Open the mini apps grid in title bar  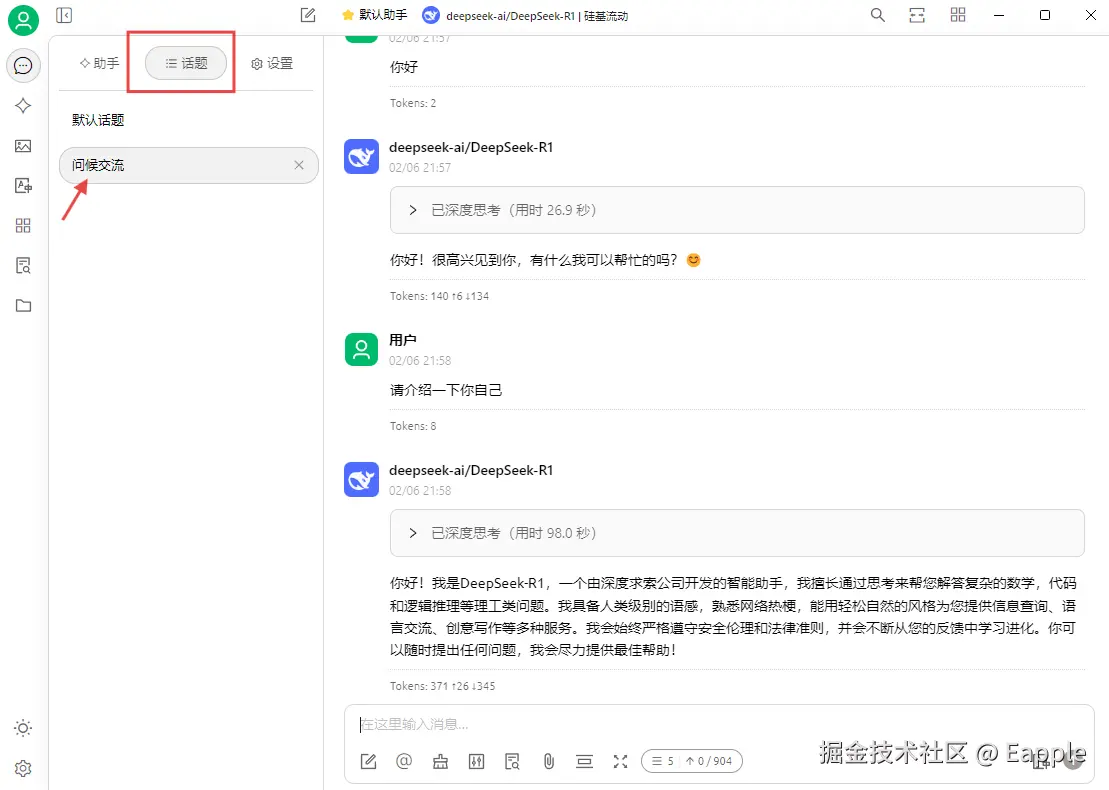958,15
